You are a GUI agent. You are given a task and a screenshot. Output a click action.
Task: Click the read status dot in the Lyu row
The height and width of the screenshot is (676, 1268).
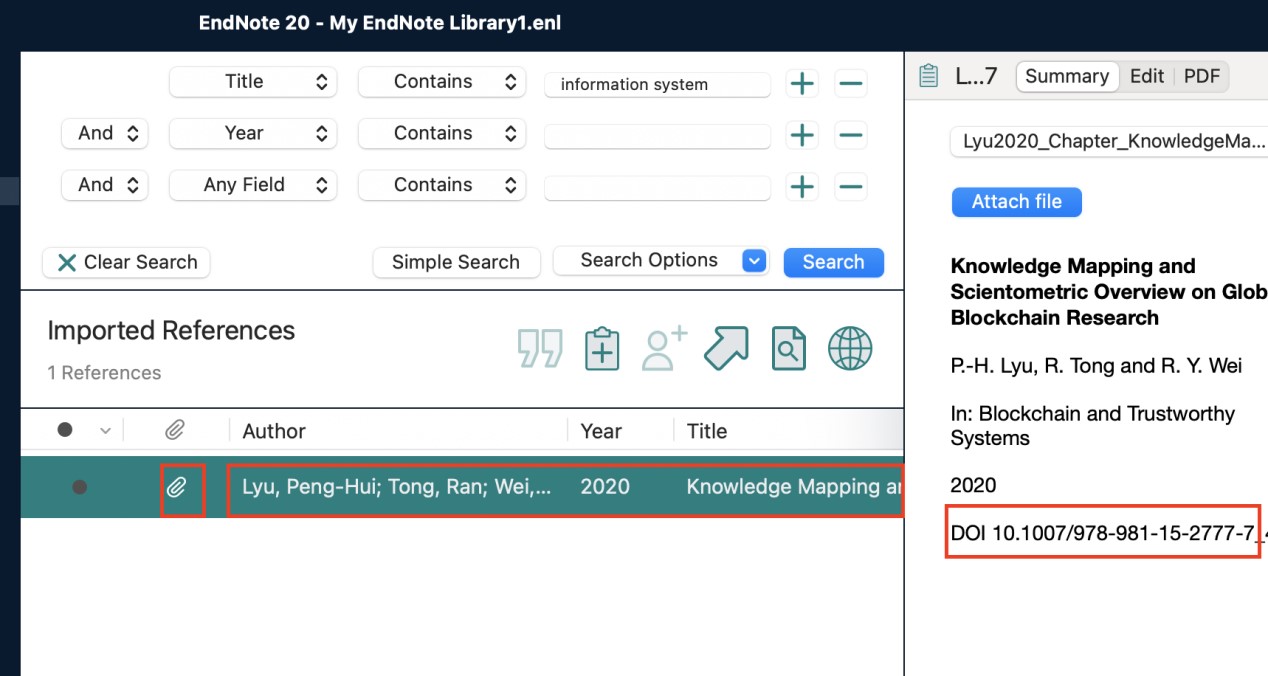(x=80, y=487)
